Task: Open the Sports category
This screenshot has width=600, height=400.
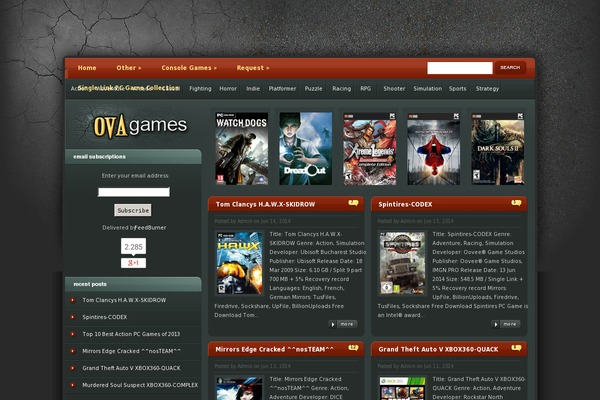Action: pos(458,88)
